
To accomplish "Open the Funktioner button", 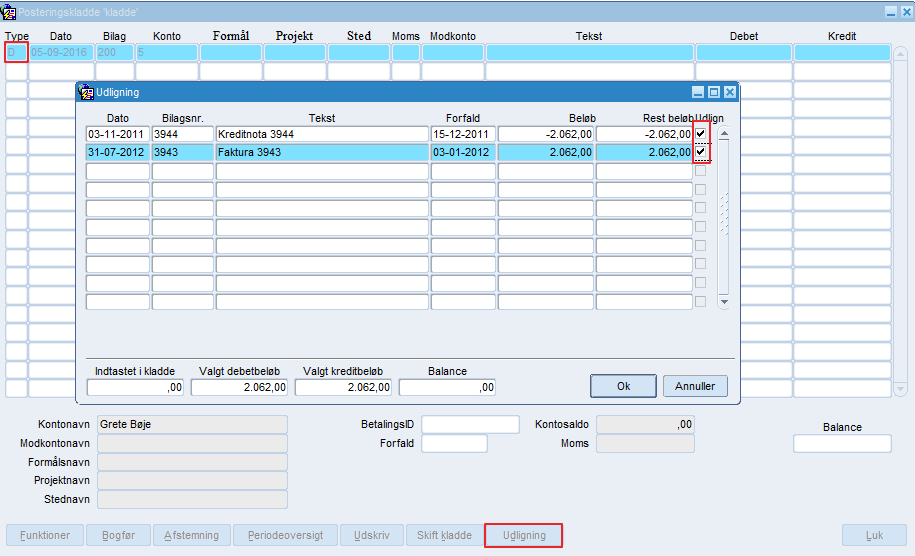I will point(45,535).
